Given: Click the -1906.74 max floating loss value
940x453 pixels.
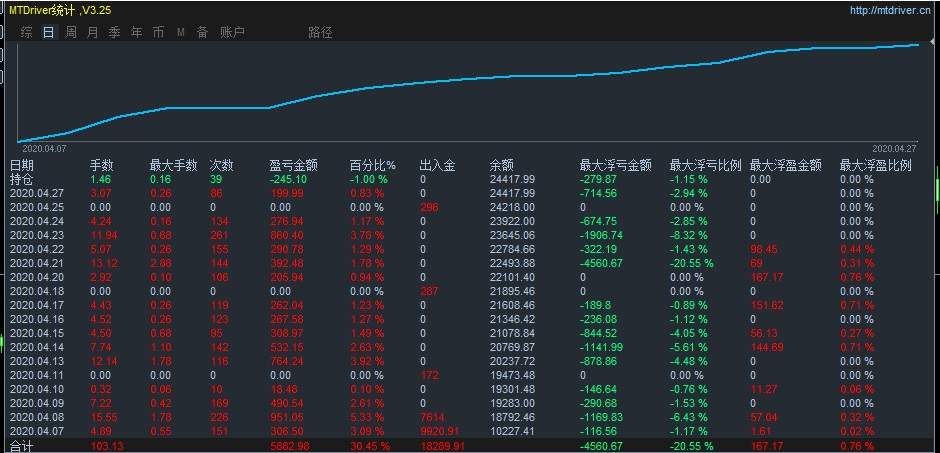Looking at the screenshot, I should click(x=601, y=235).
